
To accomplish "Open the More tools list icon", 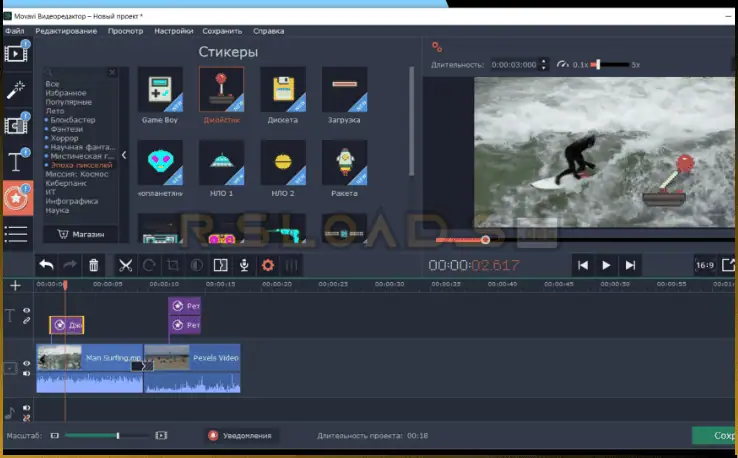I will click(16, 234).
